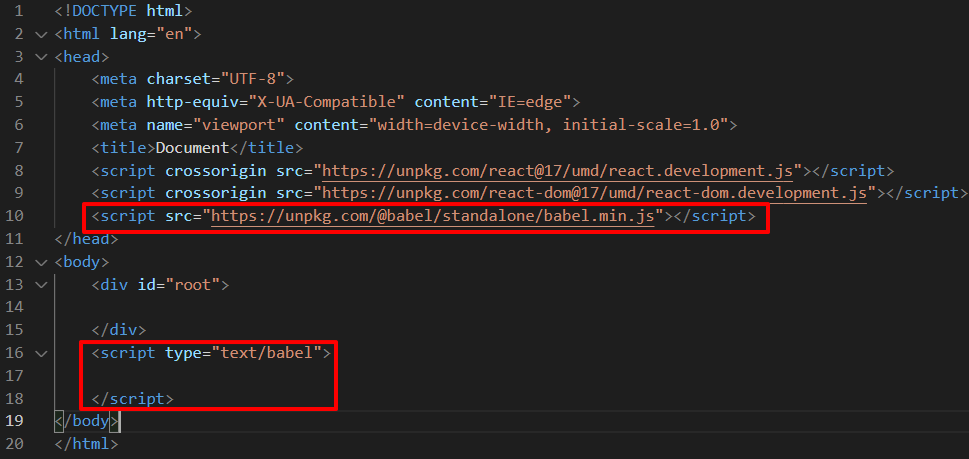Image resolution: width=969 pixels, height=459 pixels.
Task: Click the http-equiv "X-UA-Compatible" value
Action: tap(326, 102)
